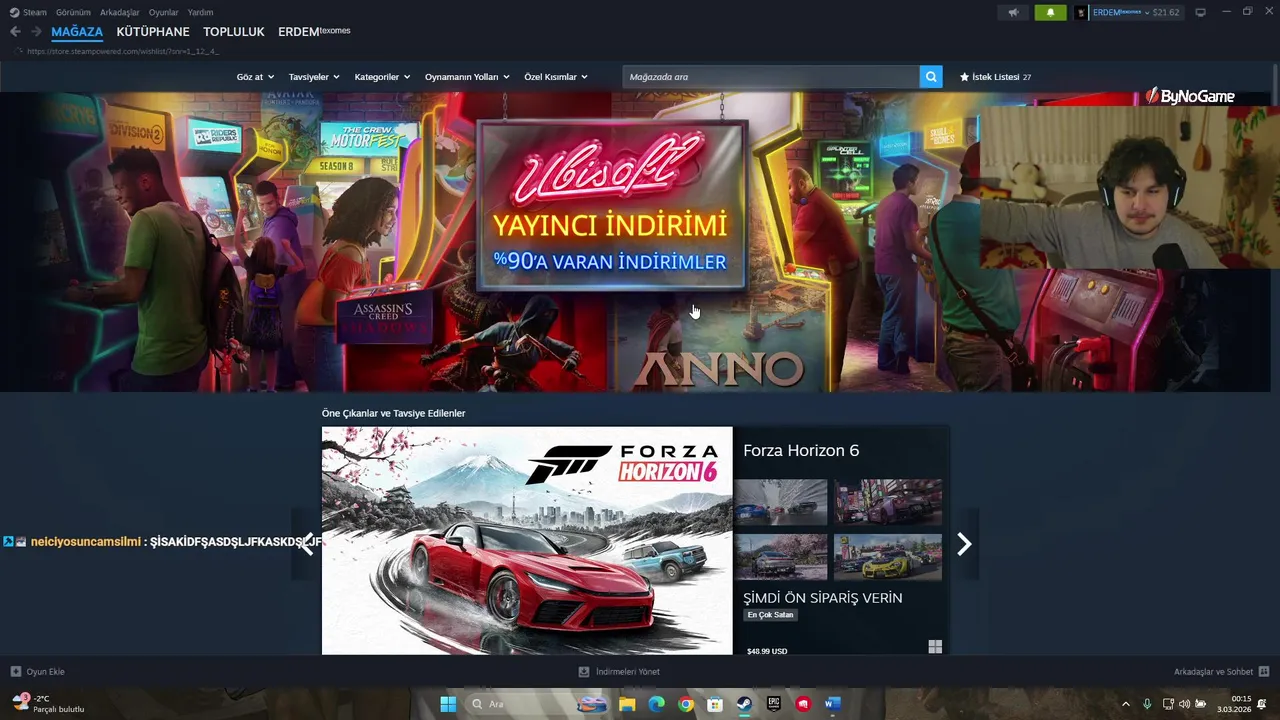Click the Windows platform icon under Forza
Screen dimensions: 1280x720
point(935,647)
